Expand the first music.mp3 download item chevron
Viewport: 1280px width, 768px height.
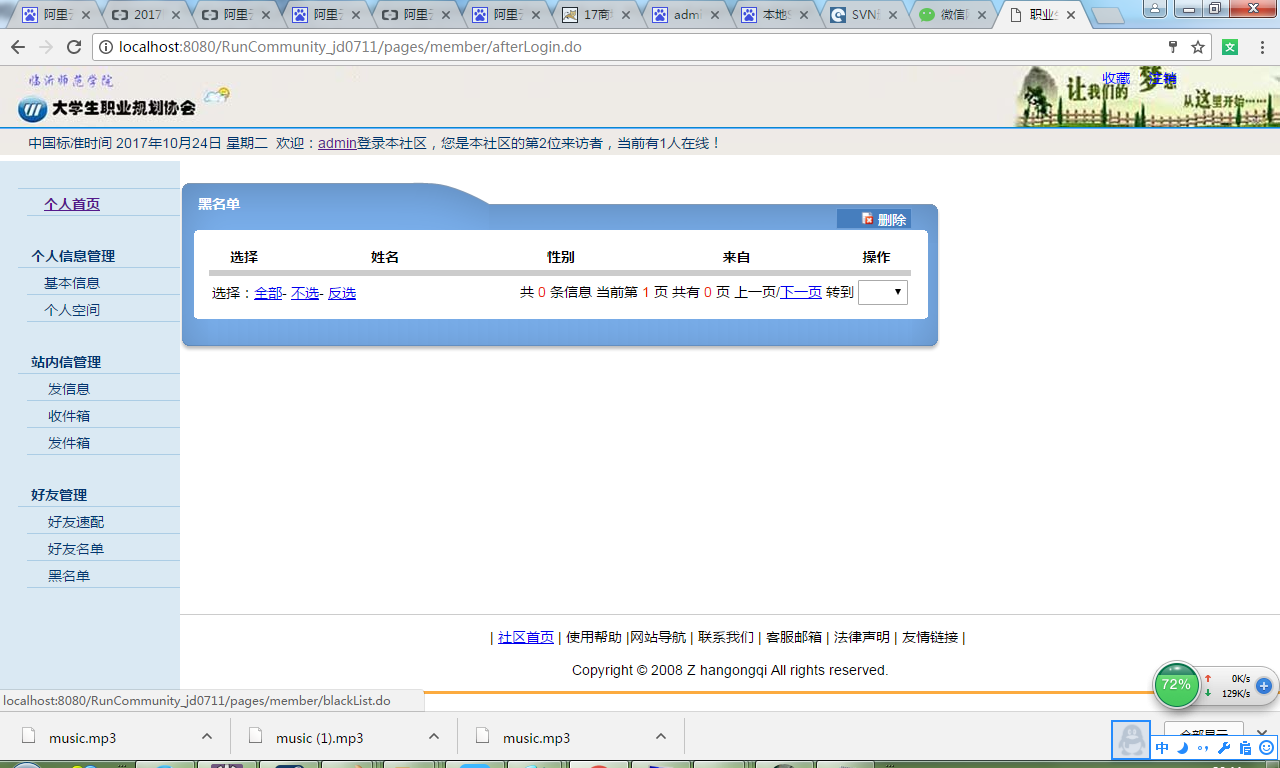[207, 736]
